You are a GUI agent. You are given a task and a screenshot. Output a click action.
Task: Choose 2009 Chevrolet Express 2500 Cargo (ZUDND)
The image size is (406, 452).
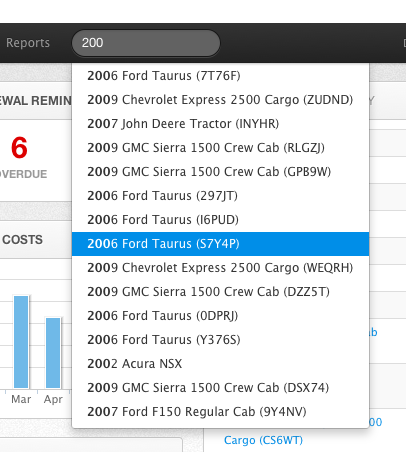(220, 100)
